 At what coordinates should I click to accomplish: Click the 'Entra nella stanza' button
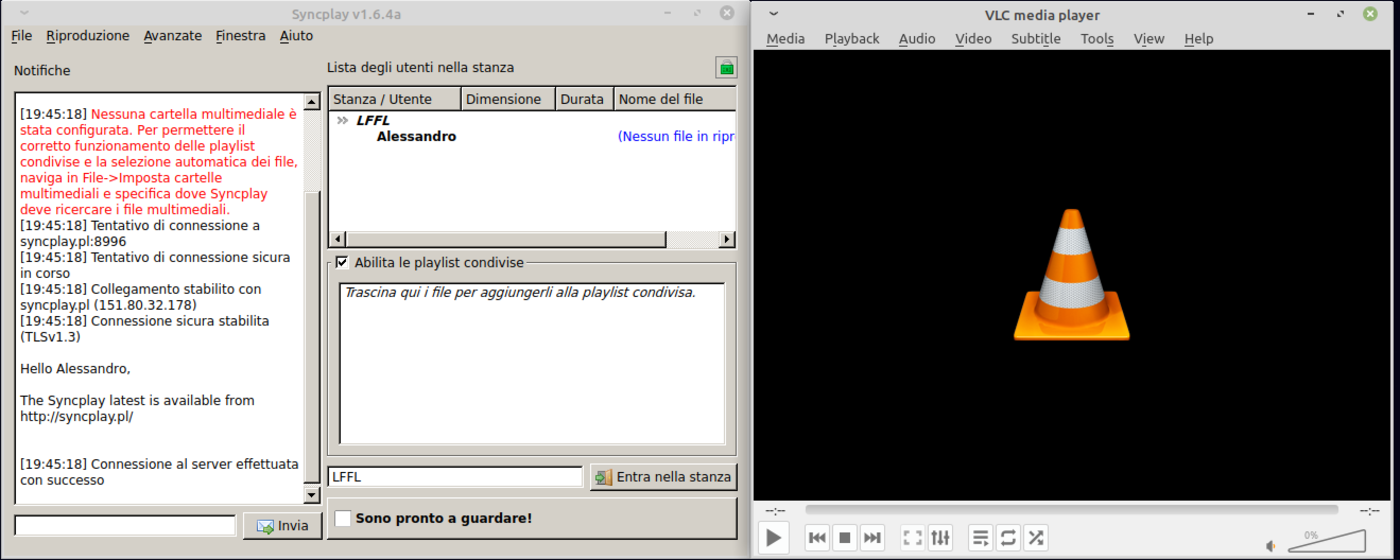[x=663, y=477]
